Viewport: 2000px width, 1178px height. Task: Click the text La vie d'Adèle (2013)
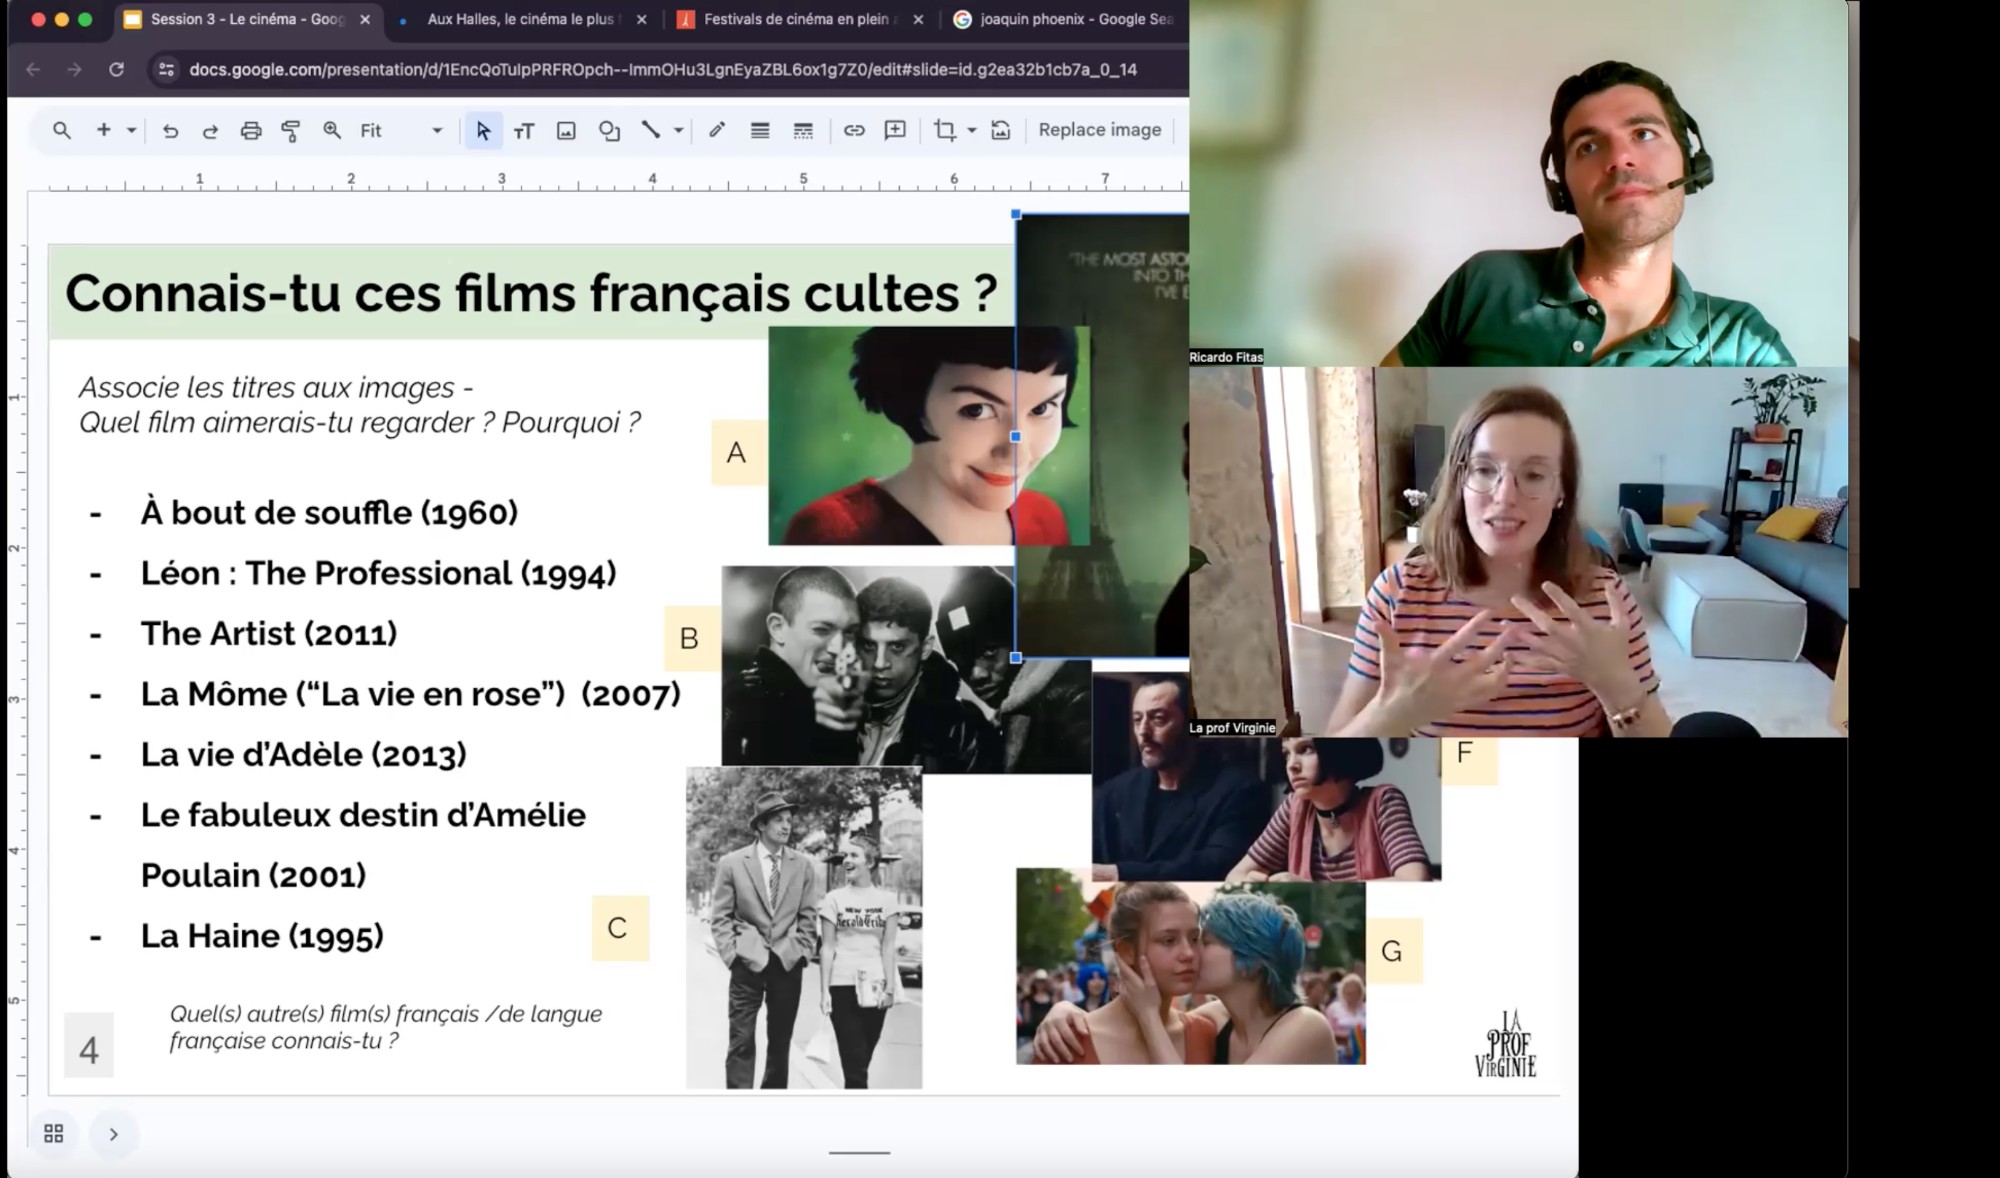303,754
